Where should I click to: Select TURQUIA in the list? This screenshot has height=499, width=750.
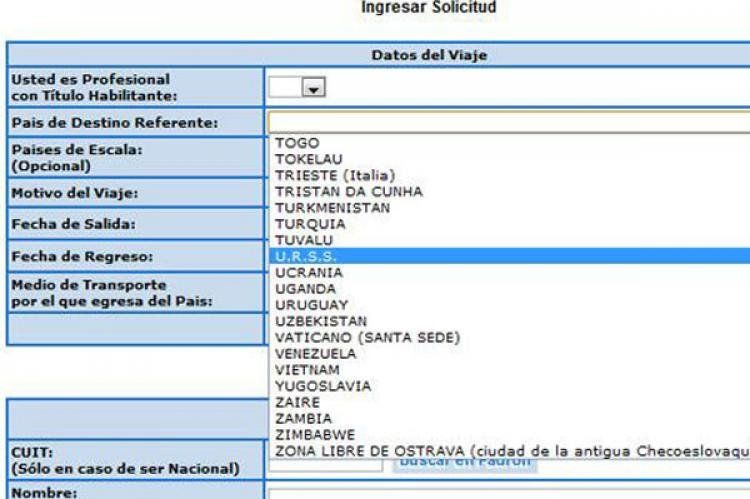pos(510,224)
